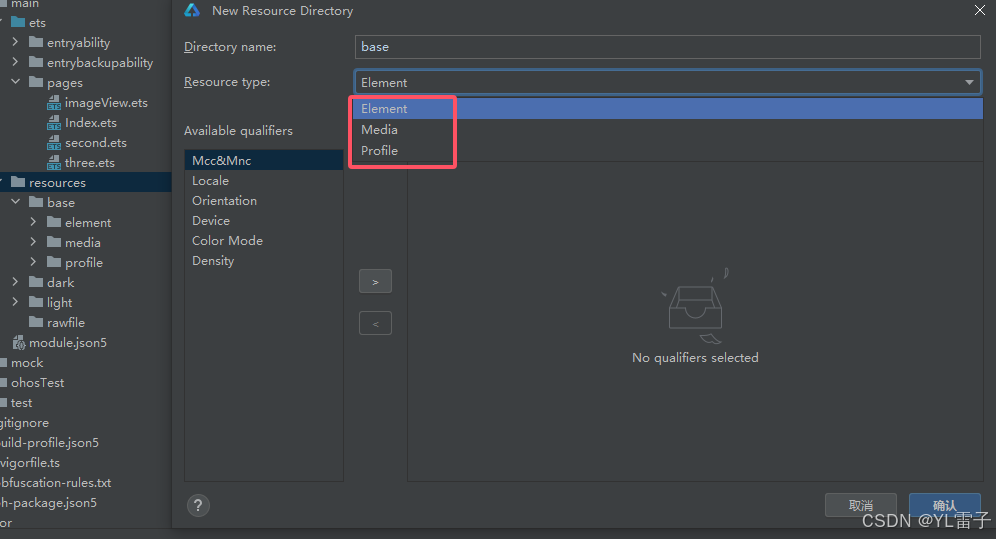Focus the Directory name input field
The height and width of the screenshot is (539, 996).
(668, 47)
